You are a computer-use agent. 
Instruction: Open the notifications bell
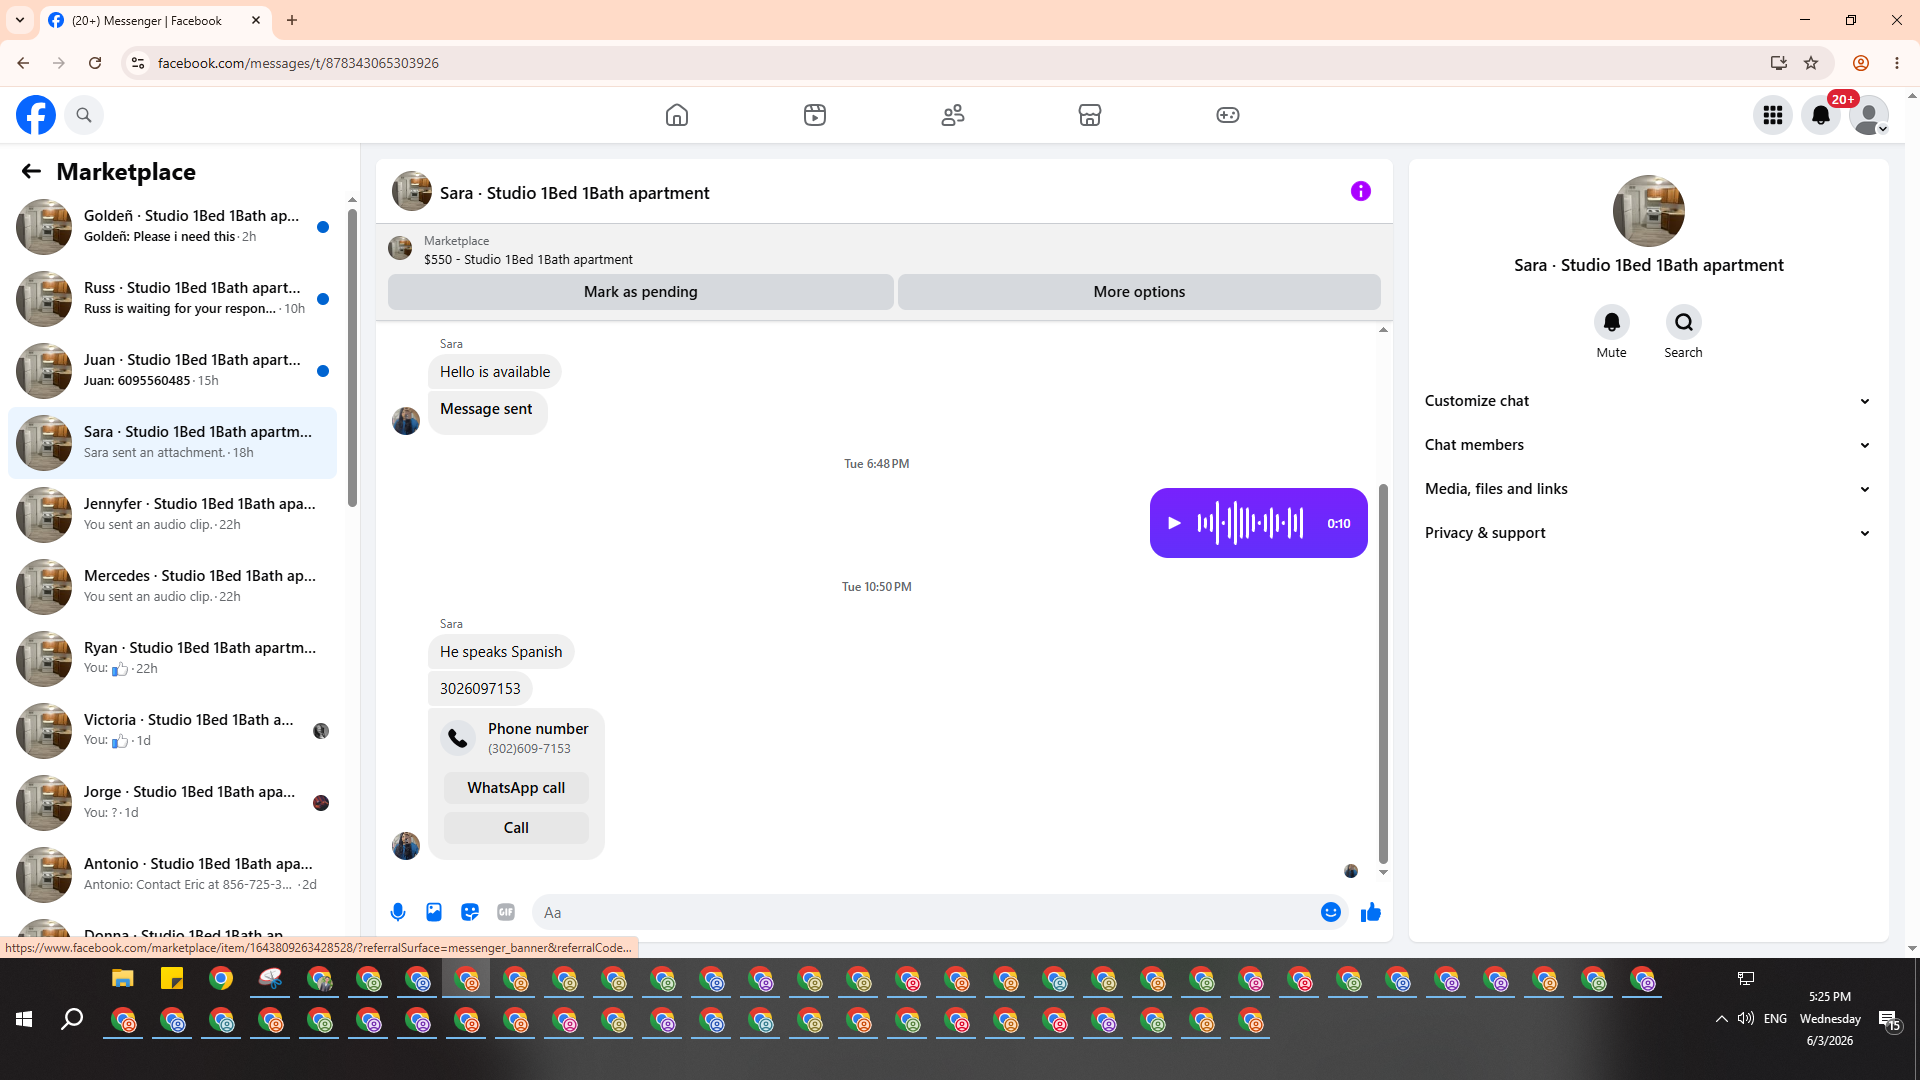(x=1821, y=115)
